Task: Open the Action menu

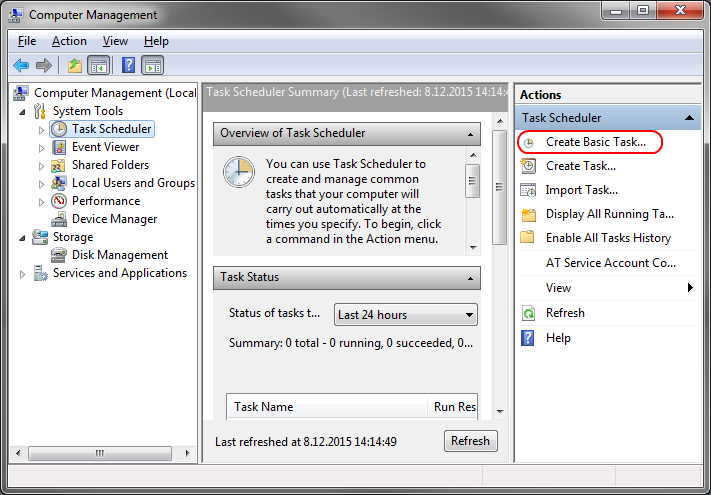Action: click(x=69, y=41)
